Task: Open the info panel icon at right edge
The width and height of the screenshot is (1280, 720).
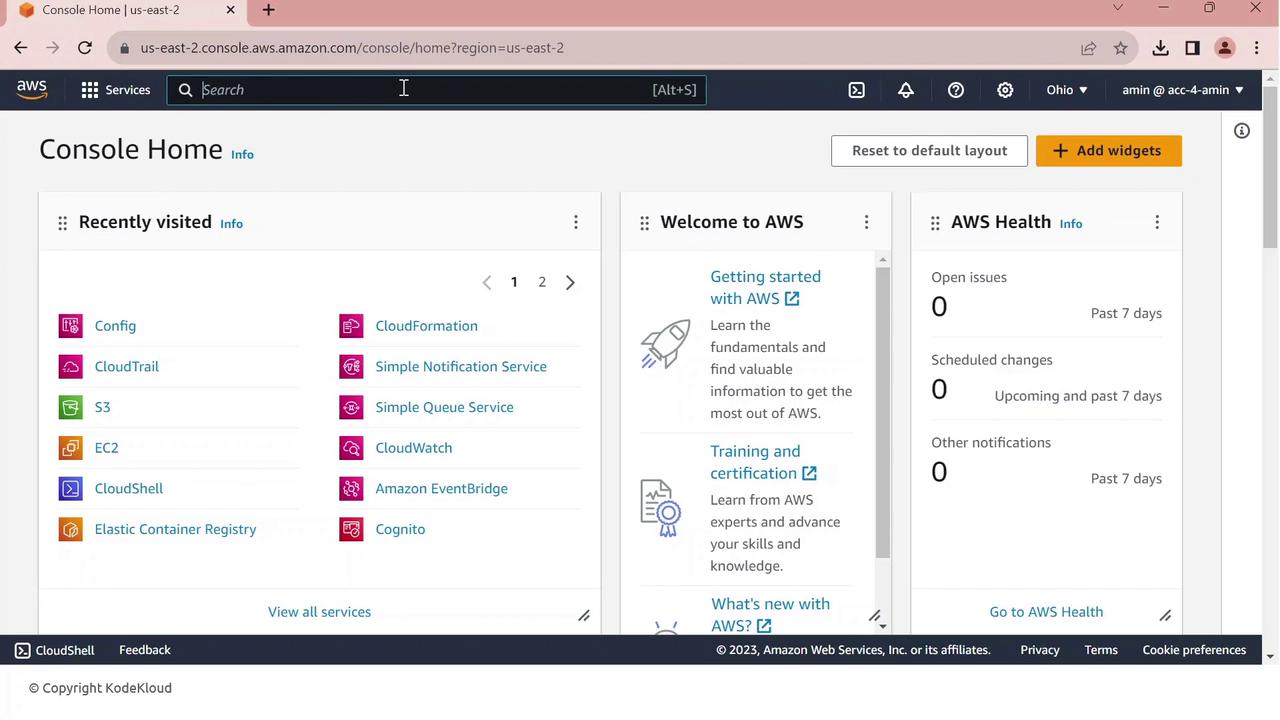Action: coord(1242,131)
